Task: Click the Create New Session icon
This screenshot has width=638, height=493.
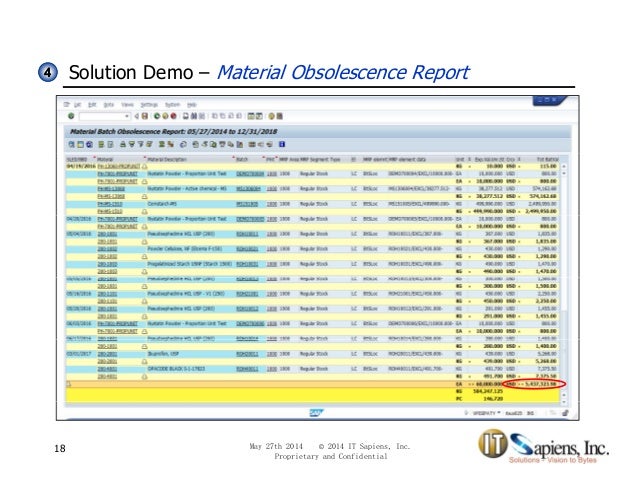Action: click(251, 116)
